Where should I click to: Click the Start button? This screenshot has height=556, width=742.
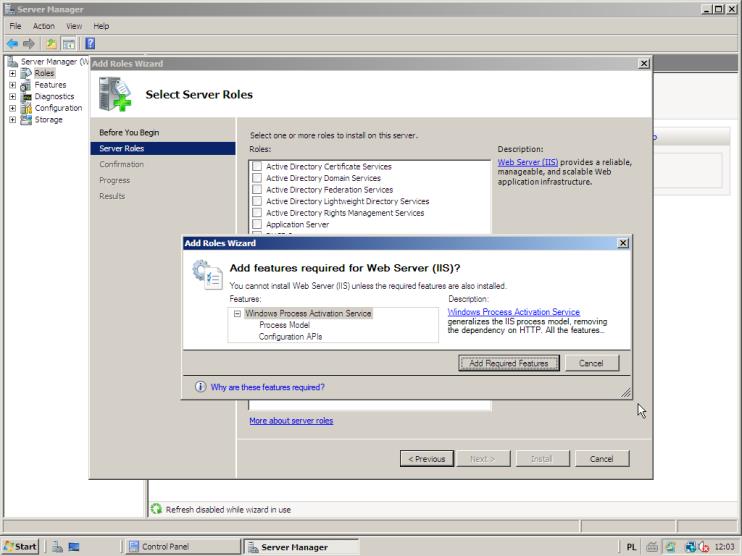click(x=20, y=547)
